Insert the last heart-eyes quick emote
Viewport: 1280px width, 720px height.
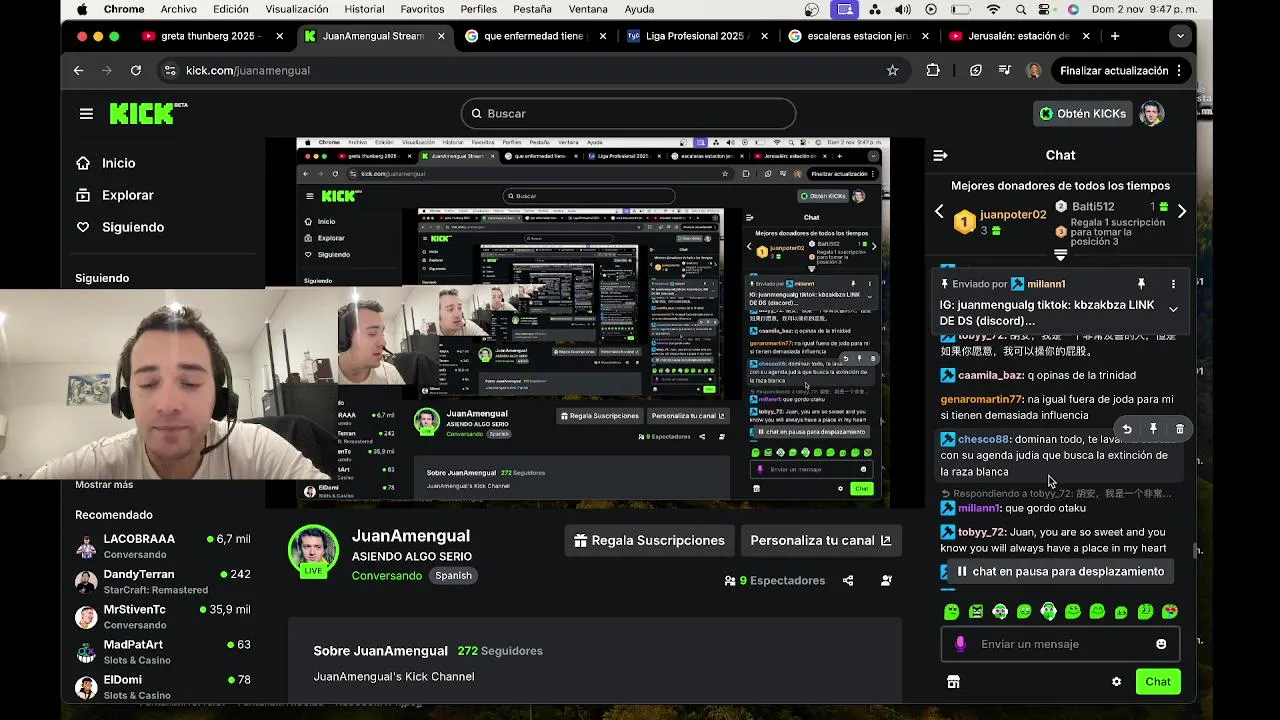click(x=1170, y=611)
